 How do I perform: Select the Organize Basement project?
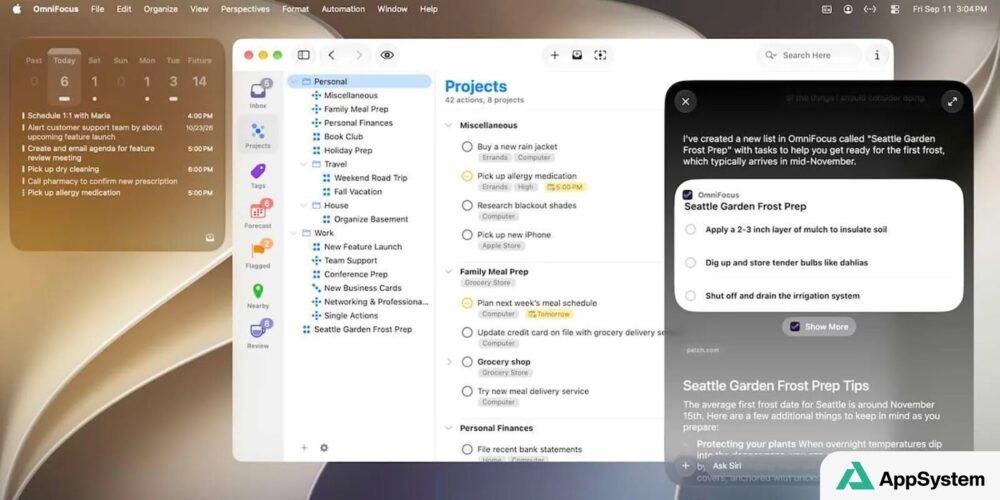point(371,219)
